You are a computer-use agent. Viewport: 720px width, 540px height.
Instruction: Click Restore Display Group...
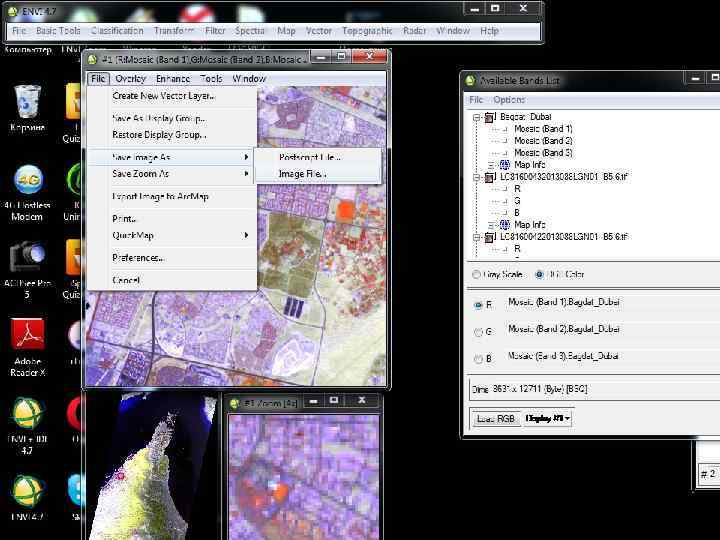170,135
